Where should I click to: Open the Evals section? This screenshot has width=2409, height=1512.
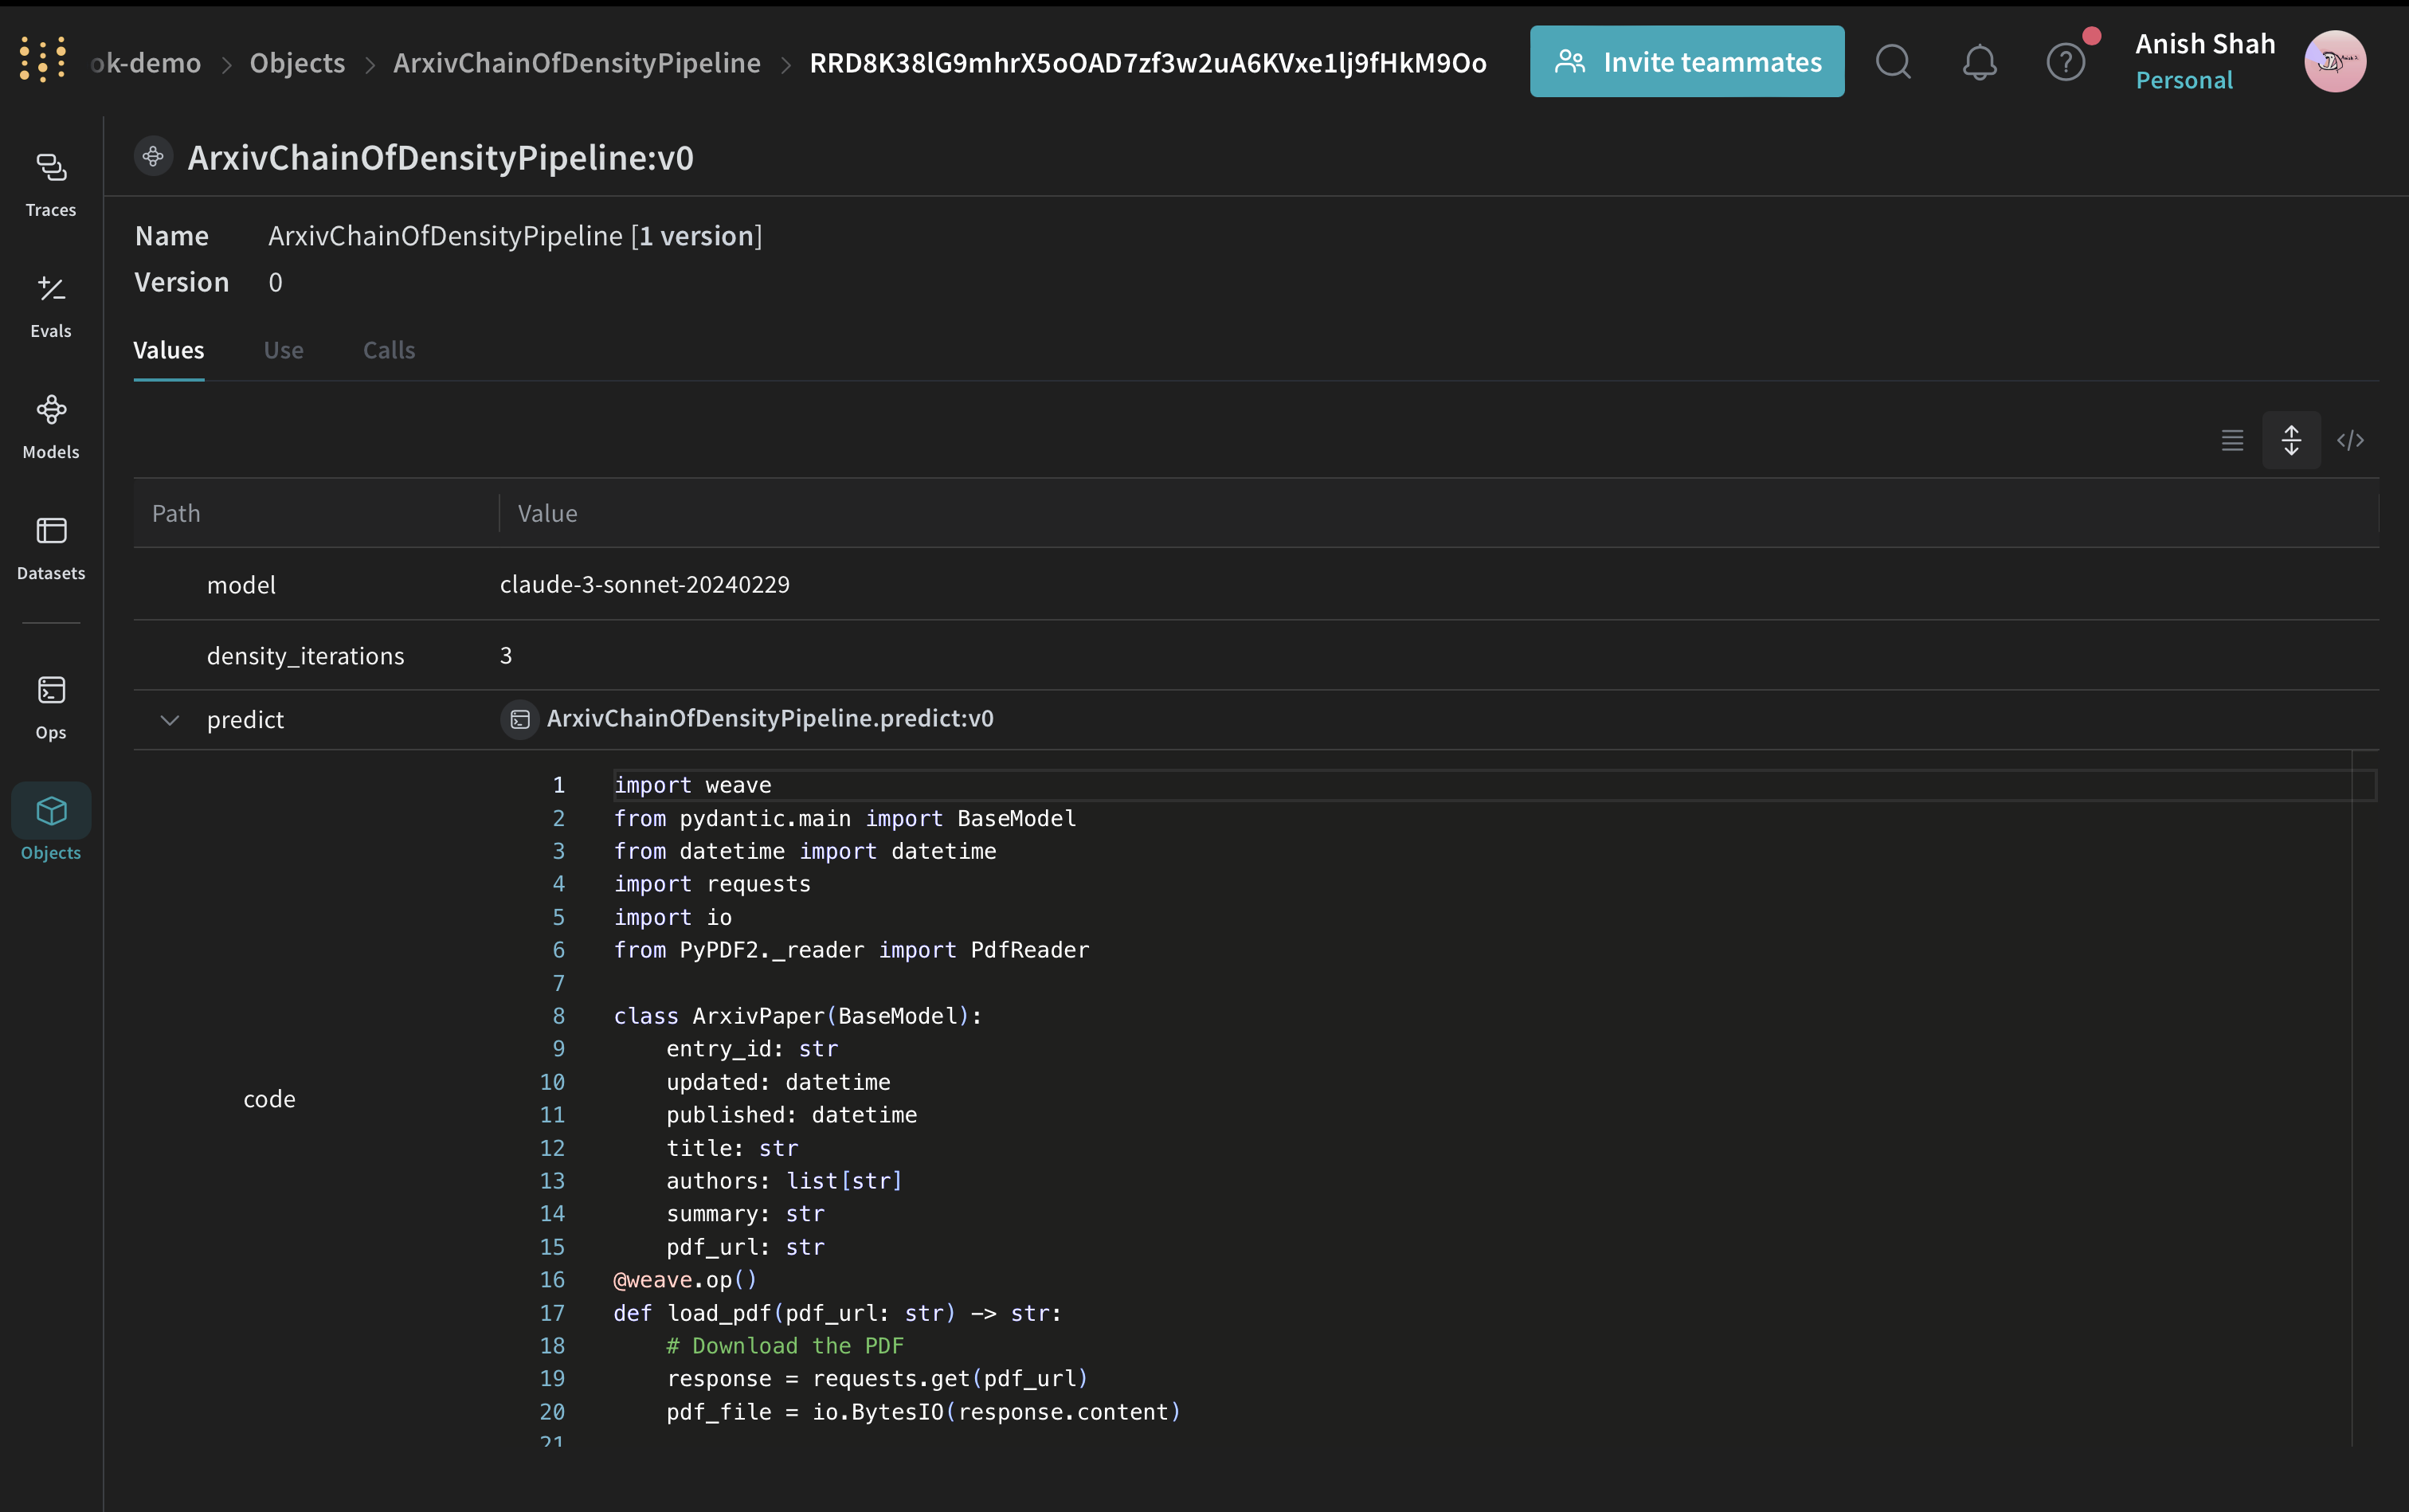point(50,304)
